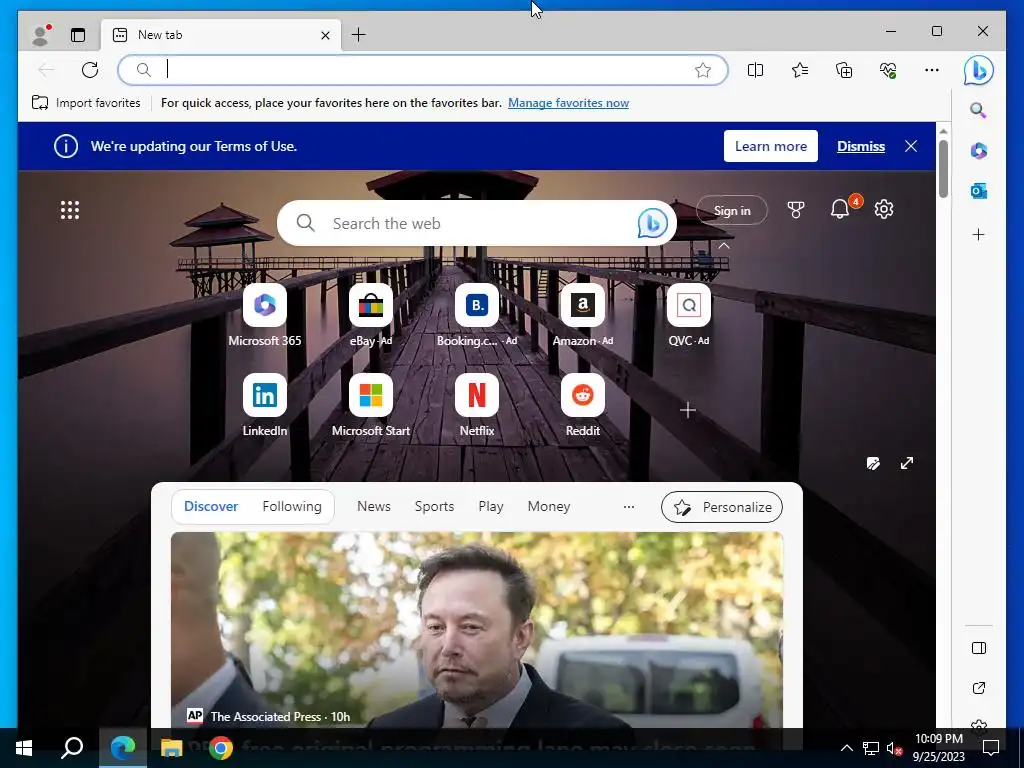Open Windows notification center
Screen dimensions: 1024x768
[x=991, y=748]
